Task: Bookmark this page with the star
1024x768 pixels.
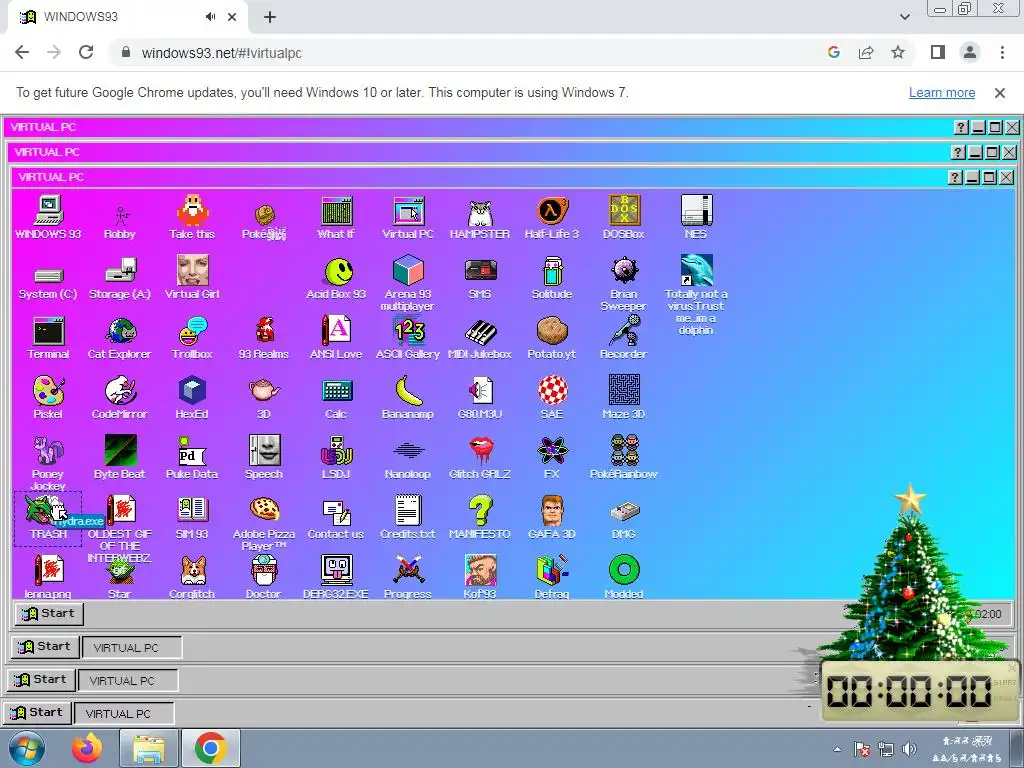Action: (x=898, y=52)
